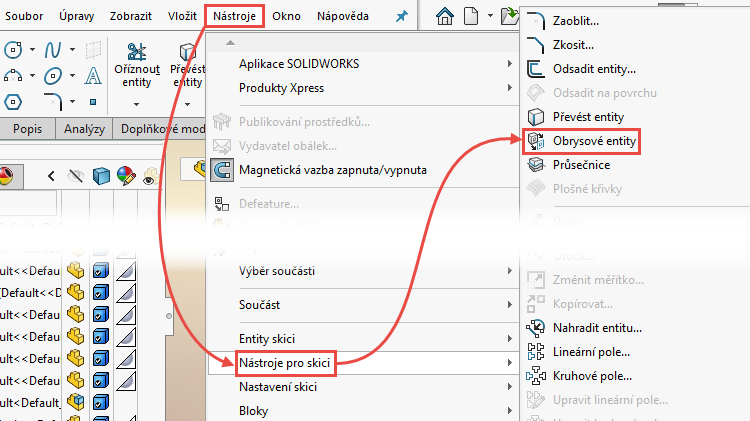Select the Spline sketch tool
Image resolution: width=750 pixels, height=421 pixels.
[x=53, y=49]
